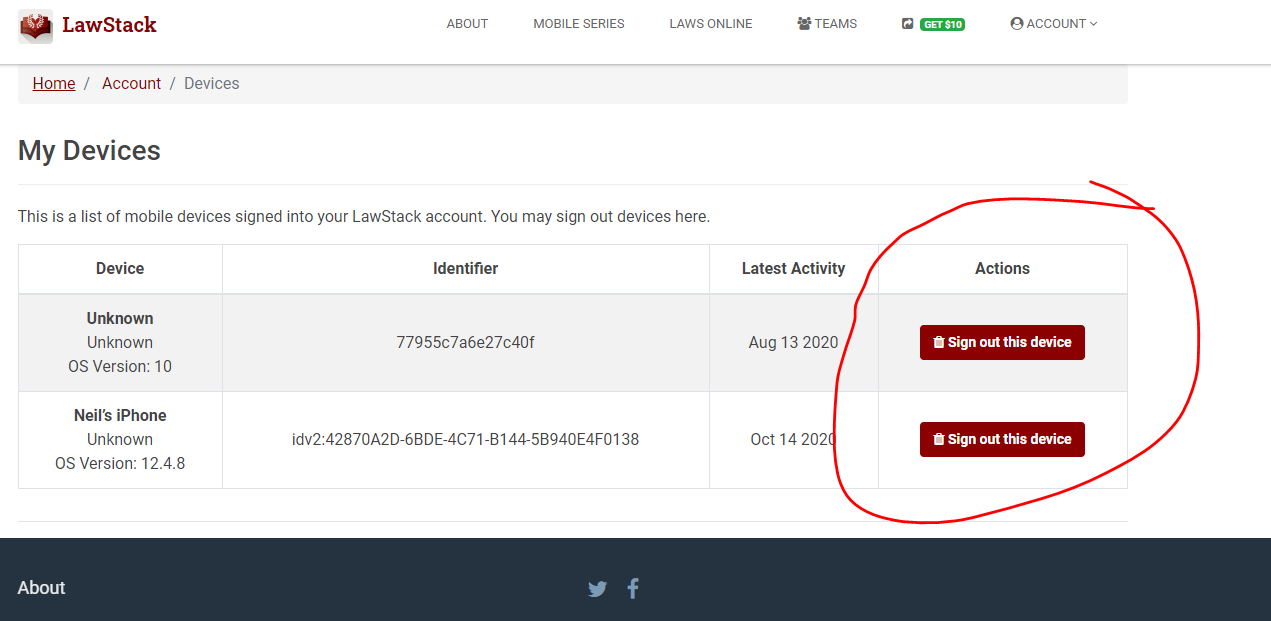Click the Aug 13 2020 activity cell
The height and width of the screenshot is (621, 1271).
[794, 343]
